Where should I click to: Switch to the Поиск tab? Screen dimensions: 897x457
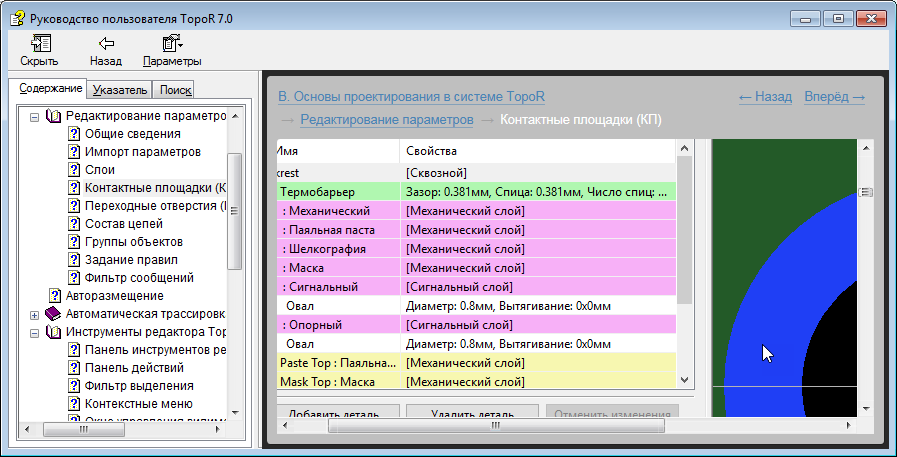click(x=176, y=90)
